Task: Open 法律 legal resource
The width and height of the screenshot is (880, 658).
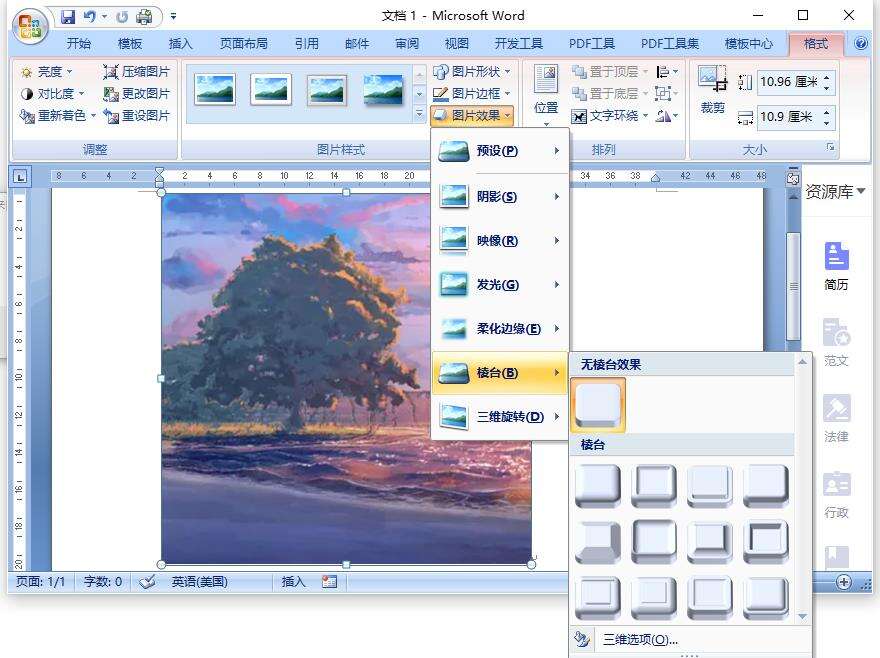Action: coord(836,418)
